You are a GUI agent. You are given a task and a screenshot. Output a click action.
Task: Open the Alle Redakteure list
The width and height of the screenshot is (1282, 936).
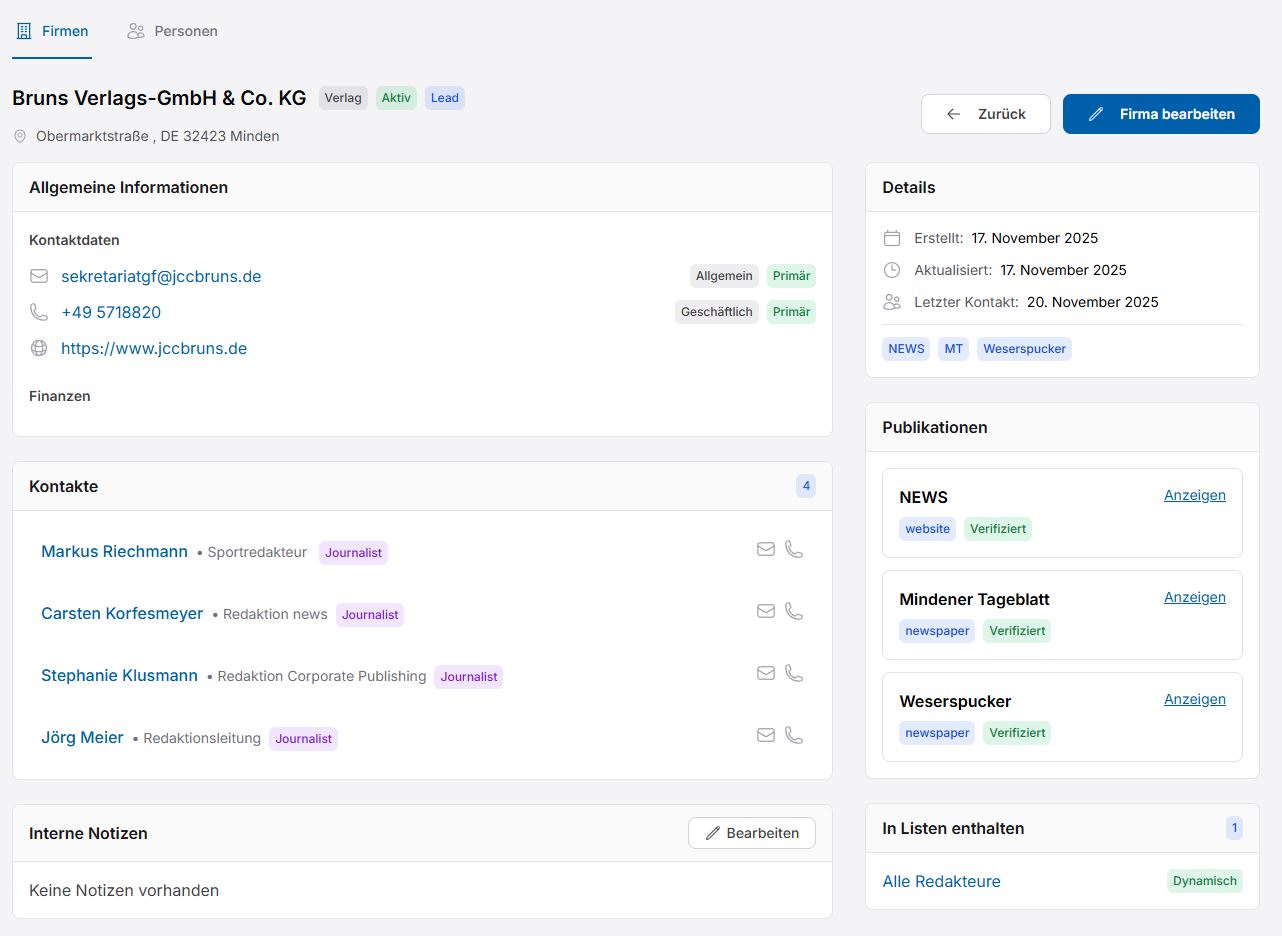point(941,881)
